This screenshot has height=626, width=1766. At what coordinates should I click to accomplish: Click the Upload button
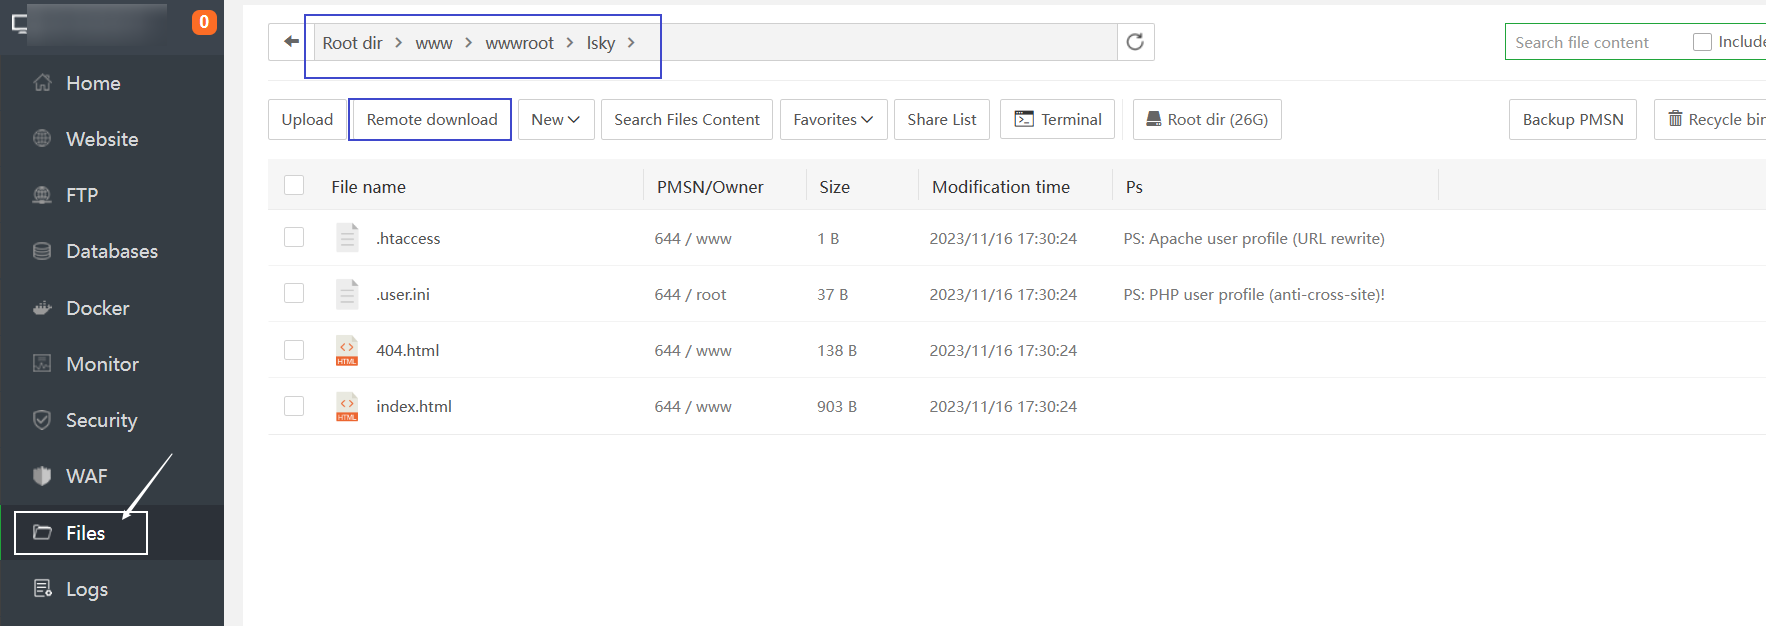click(x=307, y=119)
